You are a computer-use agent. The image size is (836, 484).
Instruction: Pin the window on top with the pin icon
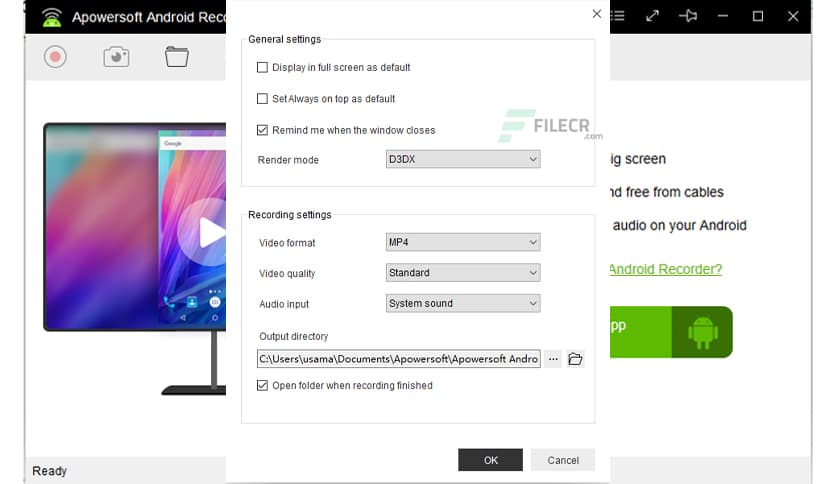(688, 15)
